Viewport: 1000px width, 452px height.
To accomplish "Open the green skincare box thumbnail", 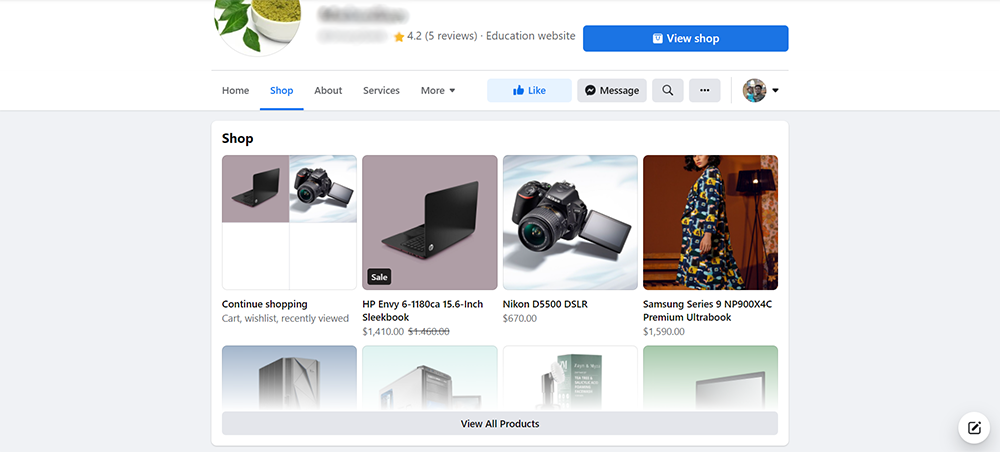I will click(x=570, y=377).
